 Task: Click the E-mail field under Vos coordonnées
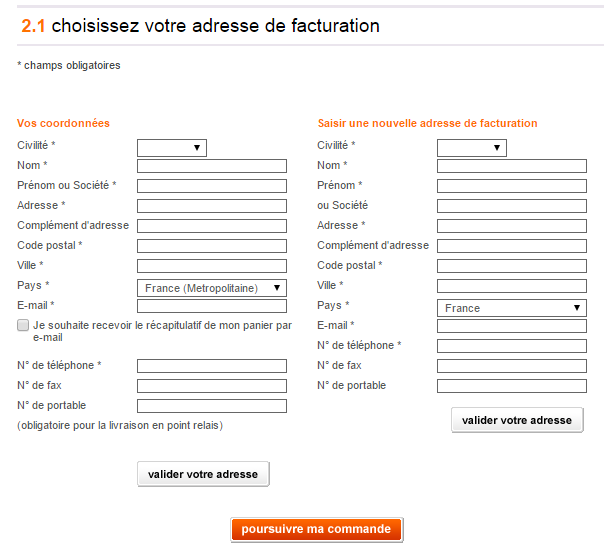pyautogui.click(x=212, y=306)
